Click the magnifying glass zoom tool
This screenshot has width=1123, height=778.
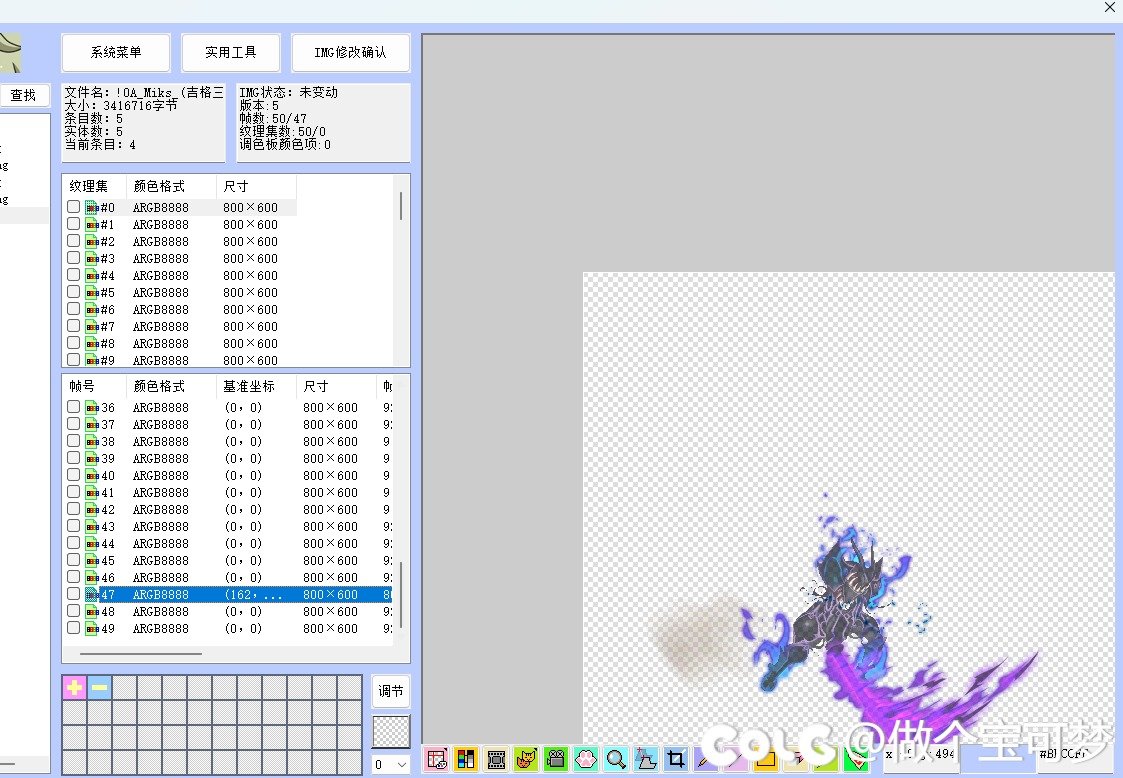pyautogui.click(x=616, y=759)
